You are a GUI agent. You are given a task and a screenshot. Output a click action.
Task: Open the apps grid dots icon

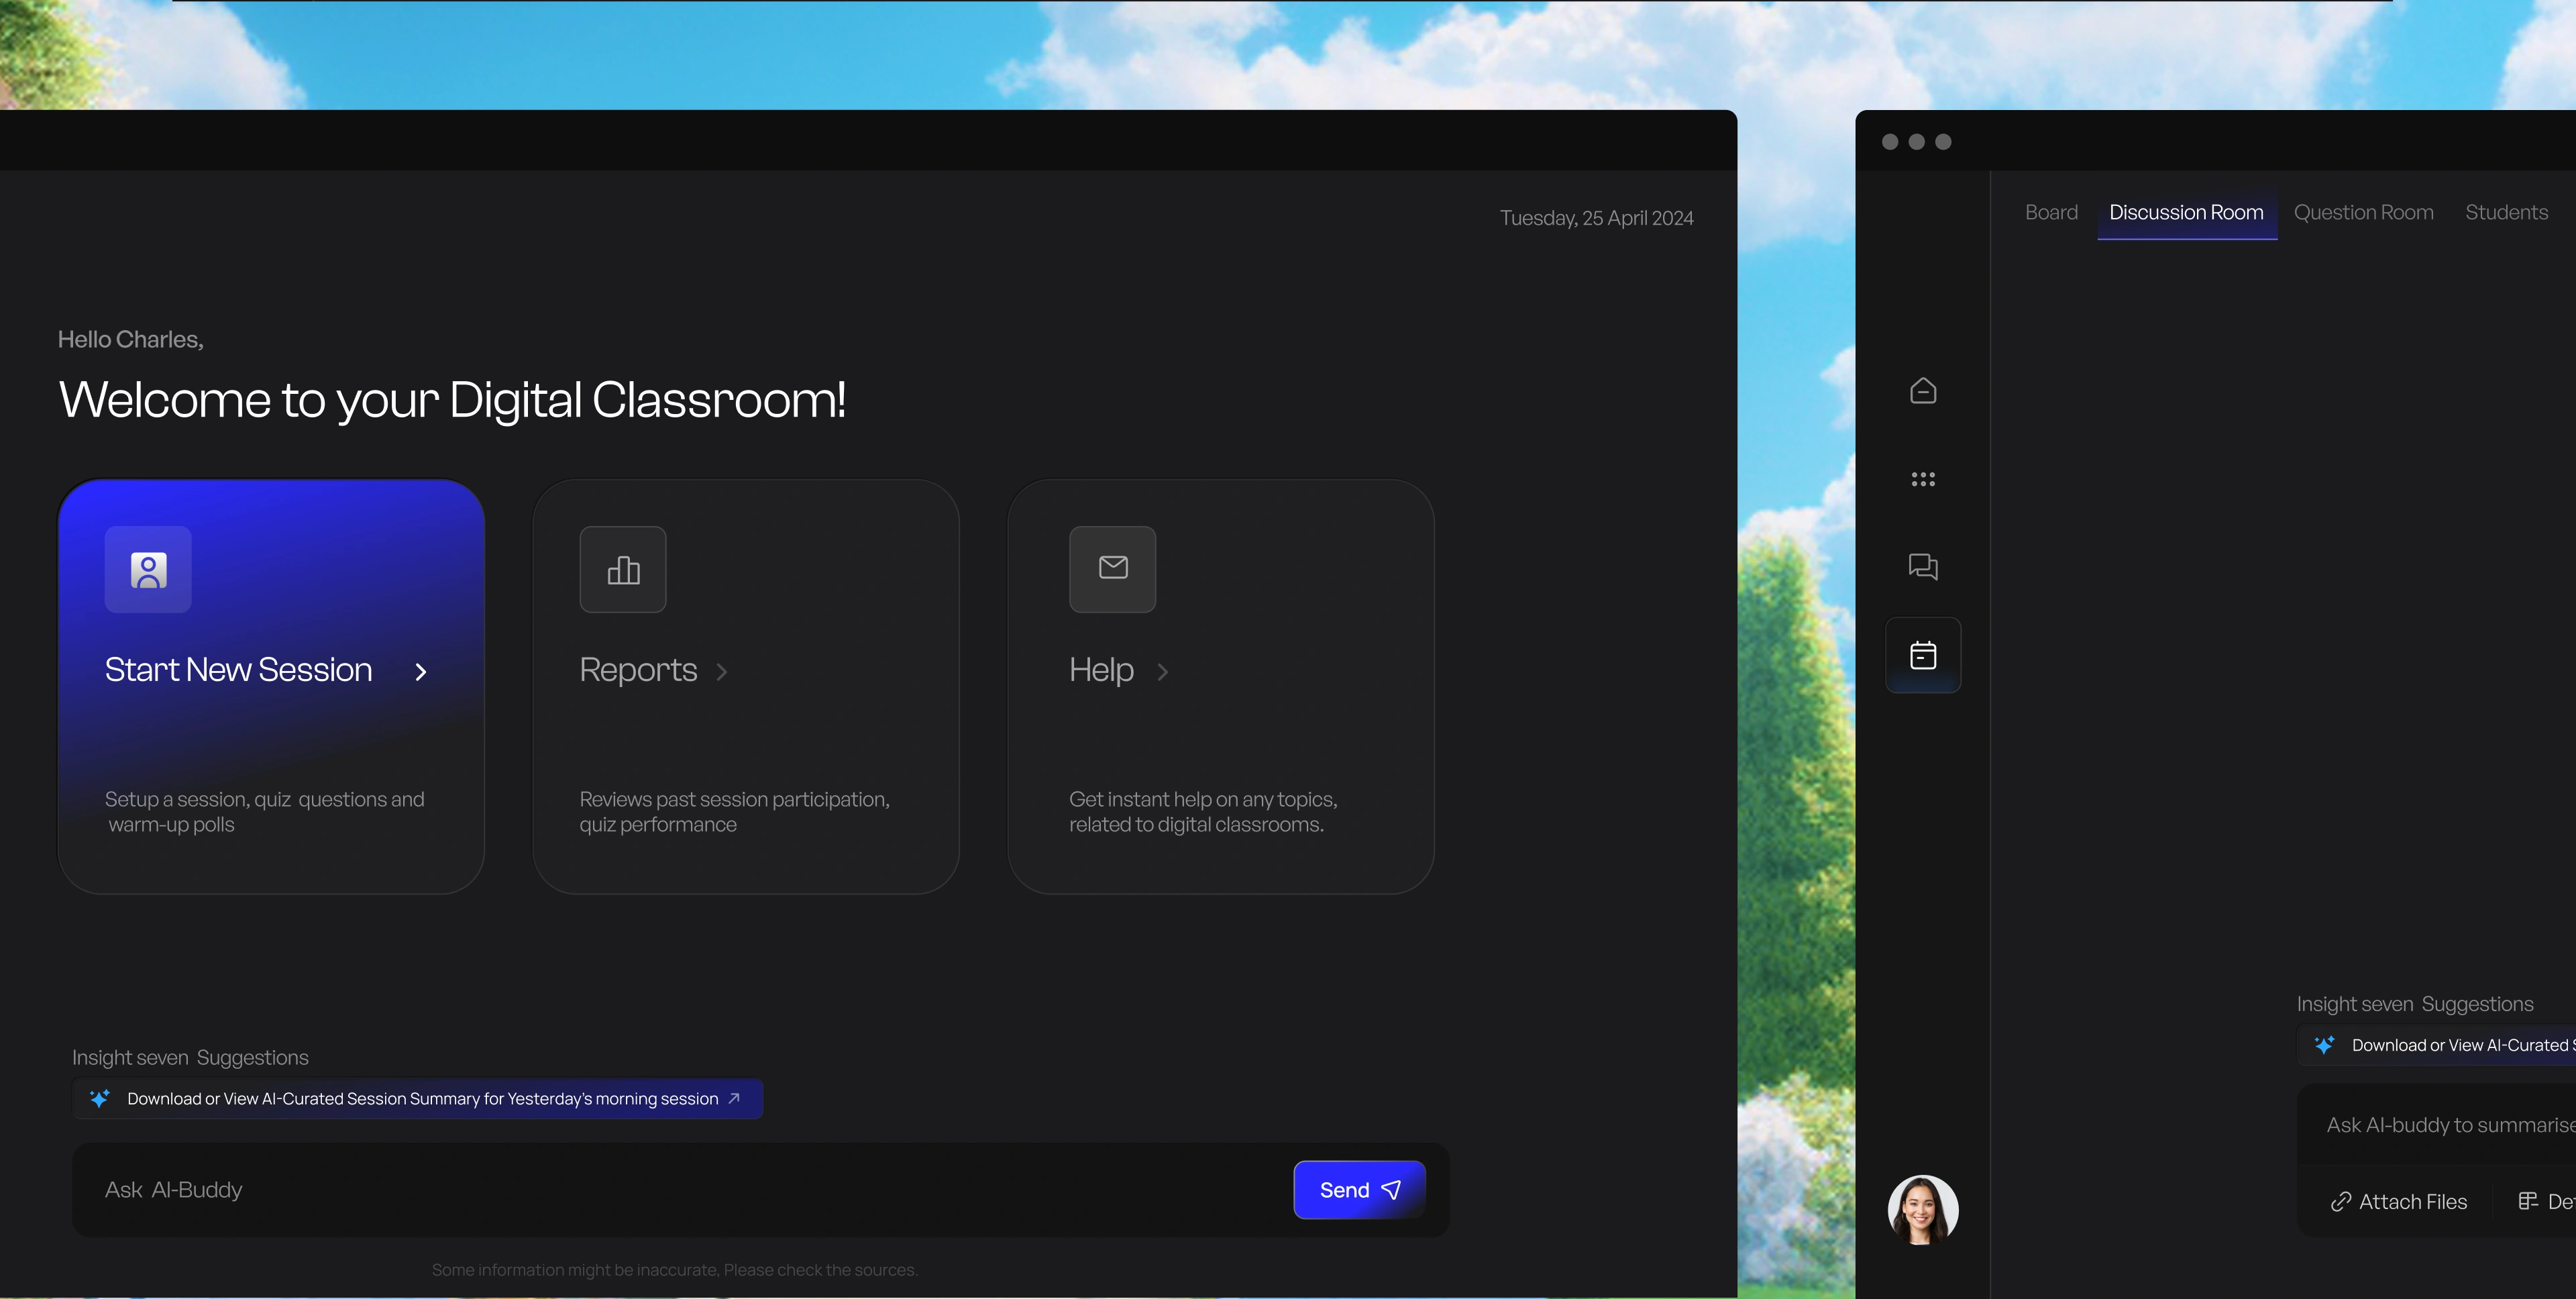click(1923, 479)
